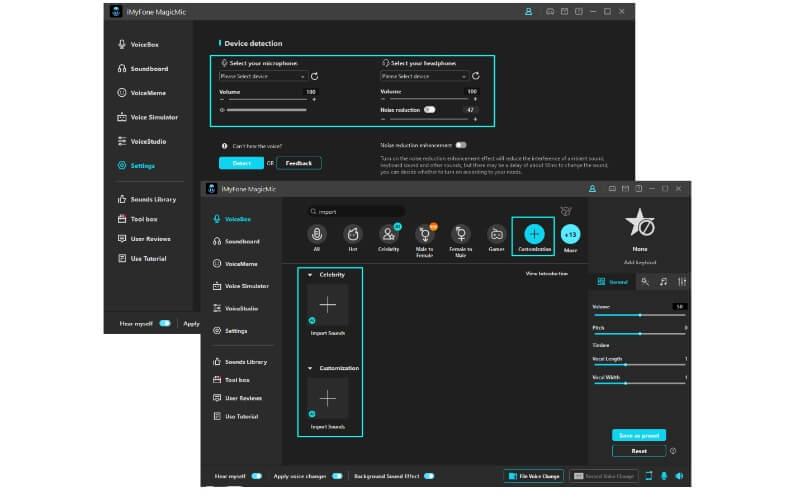Open VoiceBox in the back window sidebar
The height and width of the screenshot is (494, 800).
(x=138, y=44)
